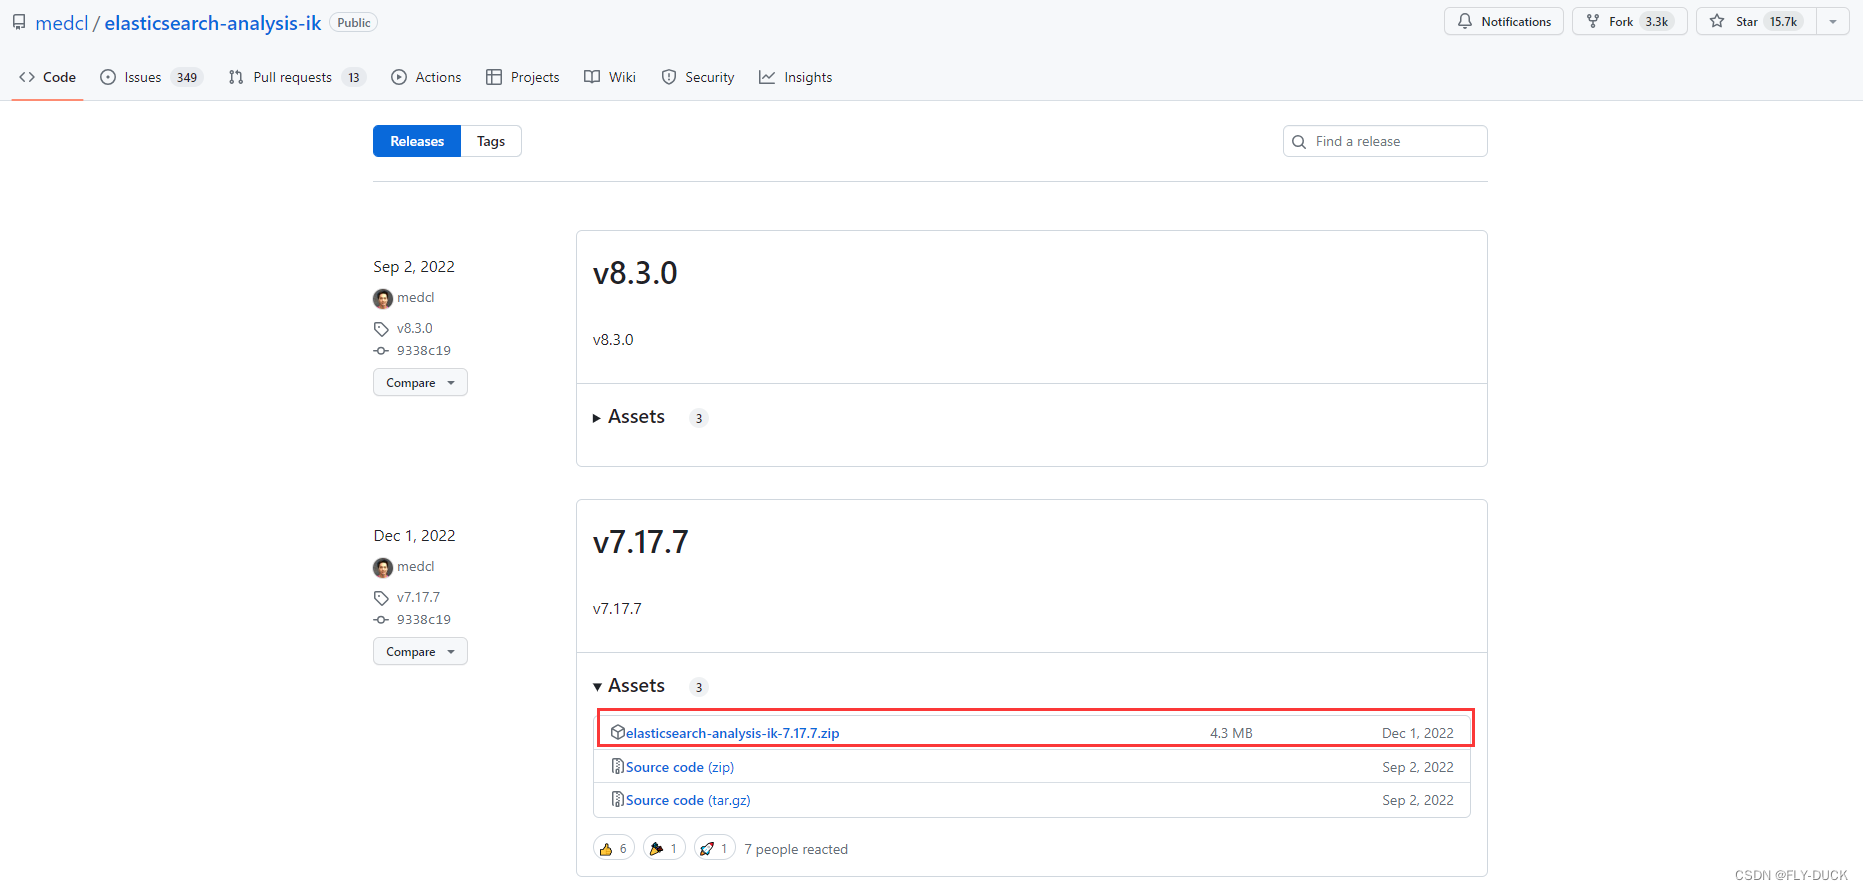The image size is (1863, 890).
Task: Click the file icon beside Source code (zip)
Action: (618, 767)
